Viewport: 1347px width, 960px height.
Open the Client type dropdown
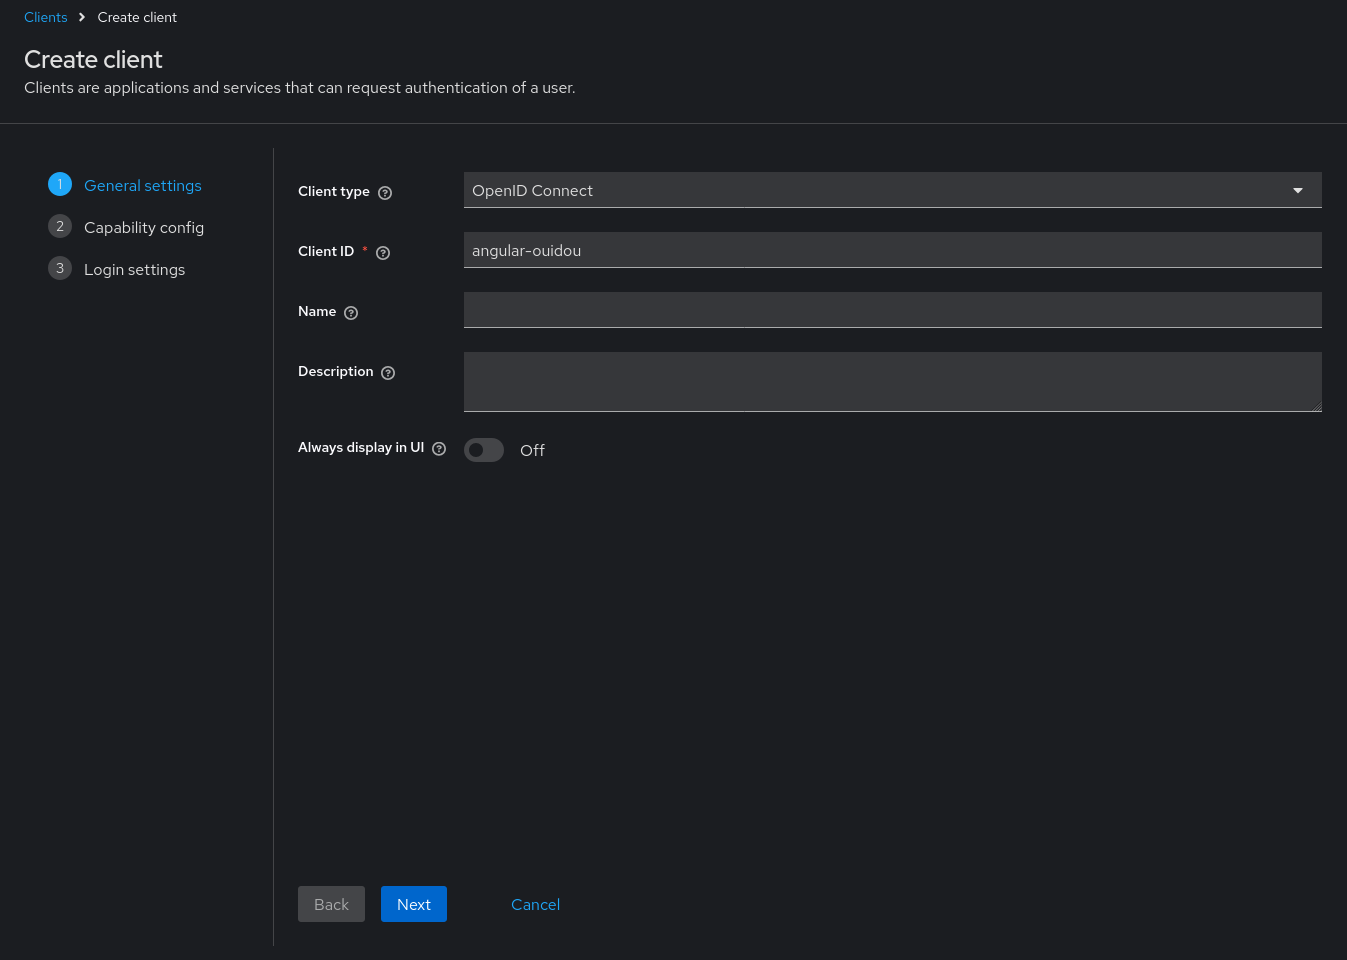pyautogui.click(x=880, y=190)
